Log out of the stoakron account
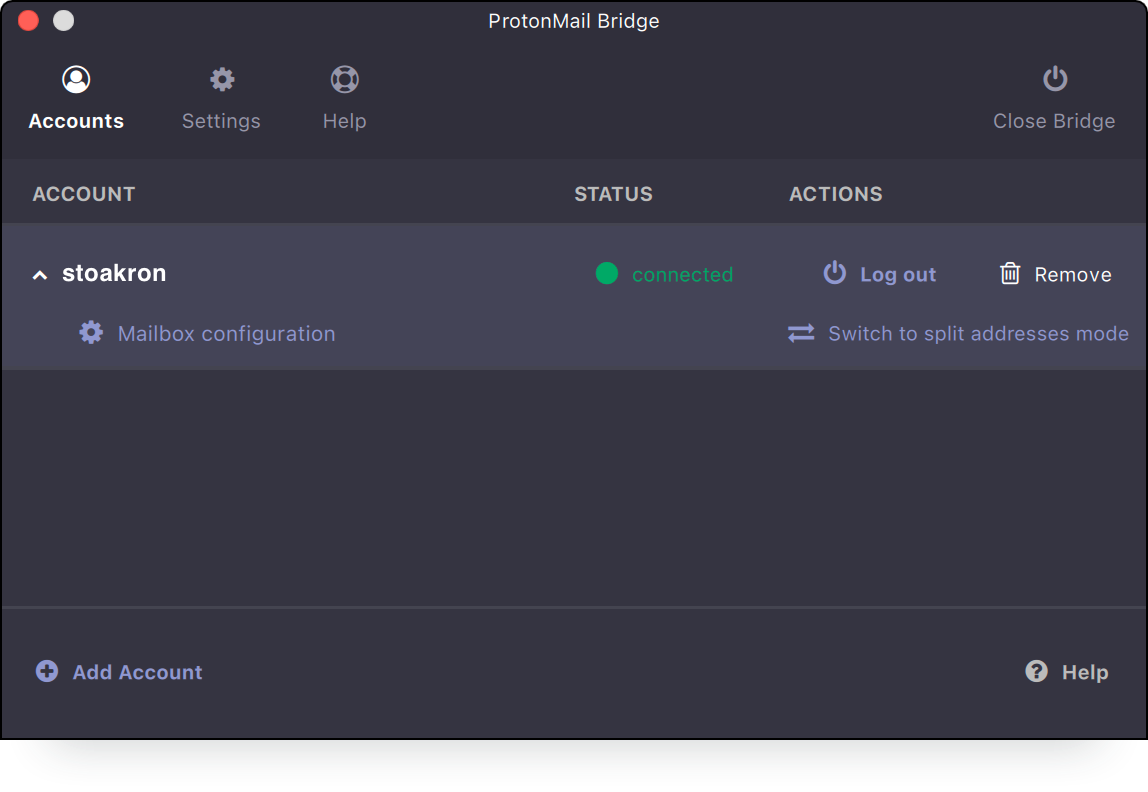 point(898,274)
